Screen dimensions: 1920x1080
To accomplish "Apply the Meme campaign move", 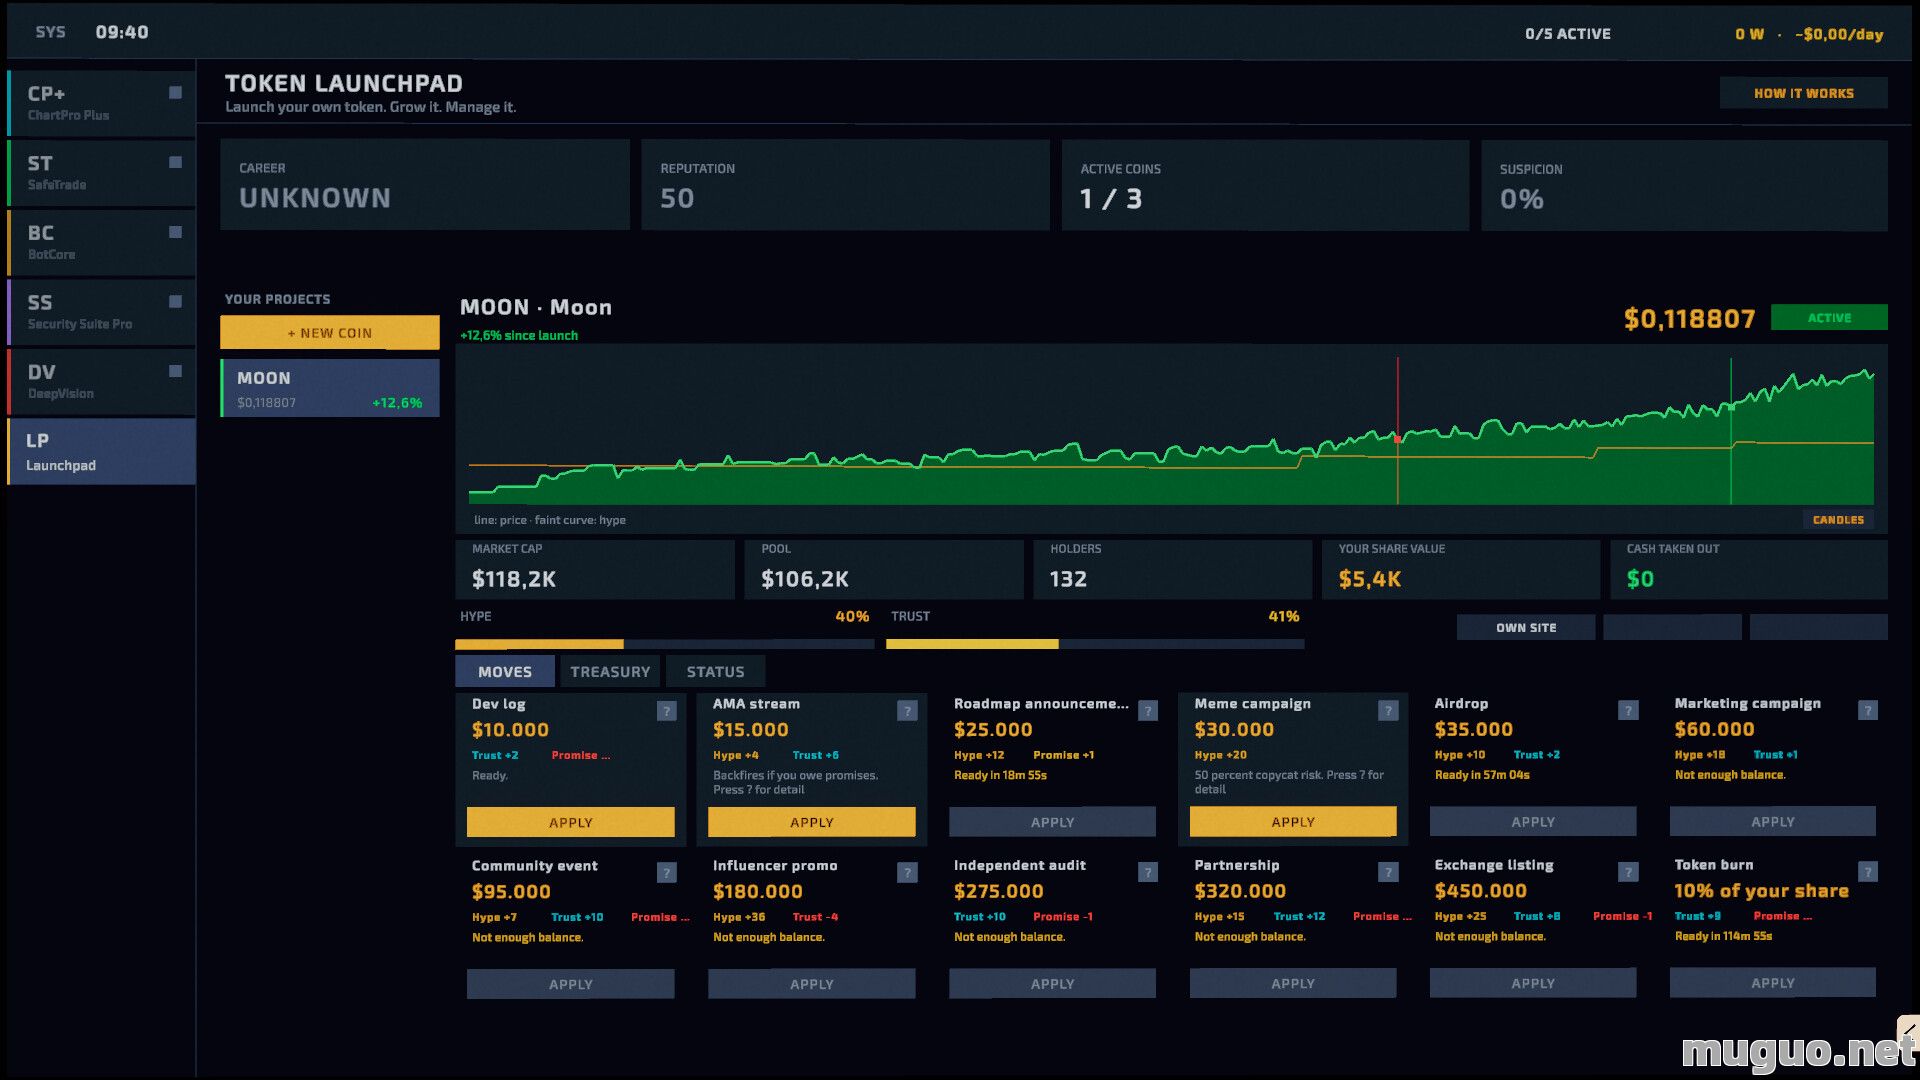I will pyautogui.click(x=1293, y=822).
